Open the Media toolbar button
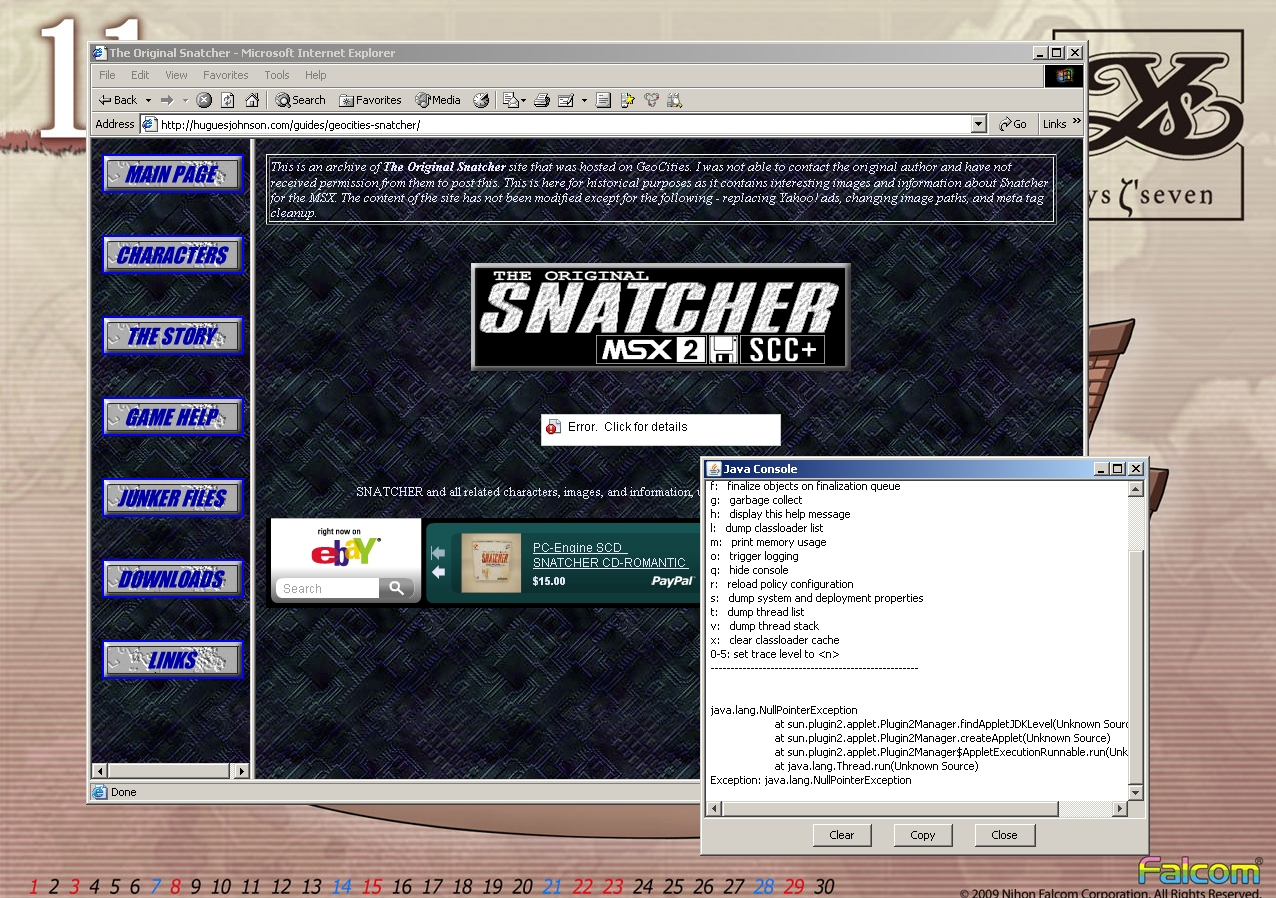 [x=438, y=100]
